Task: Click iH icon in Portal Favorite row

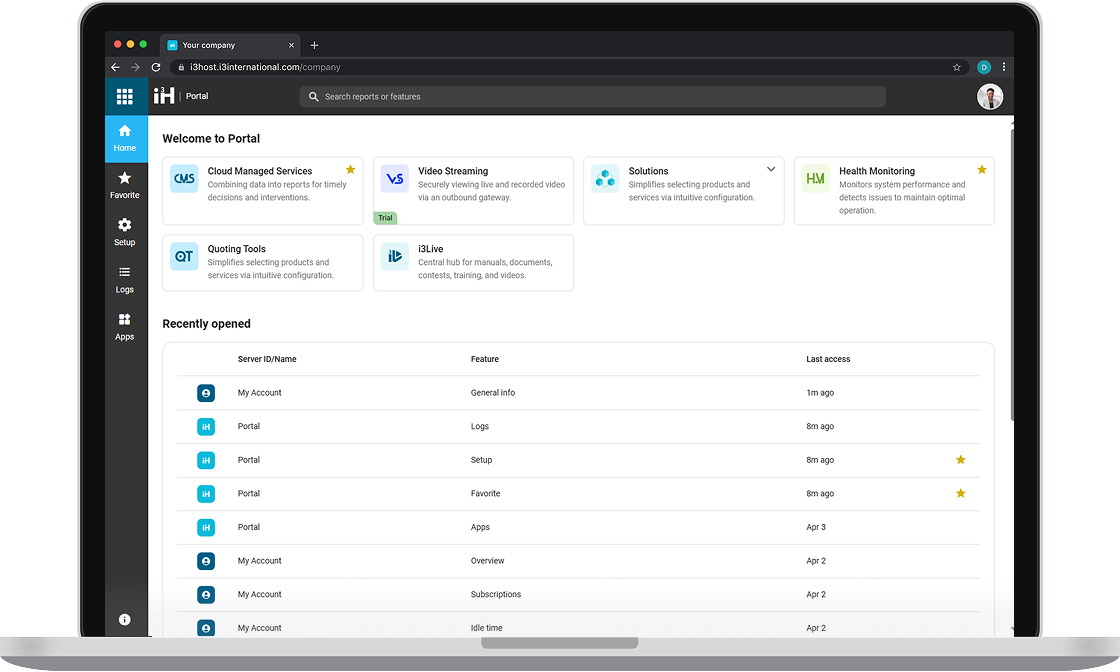Action: pos(206,493)
